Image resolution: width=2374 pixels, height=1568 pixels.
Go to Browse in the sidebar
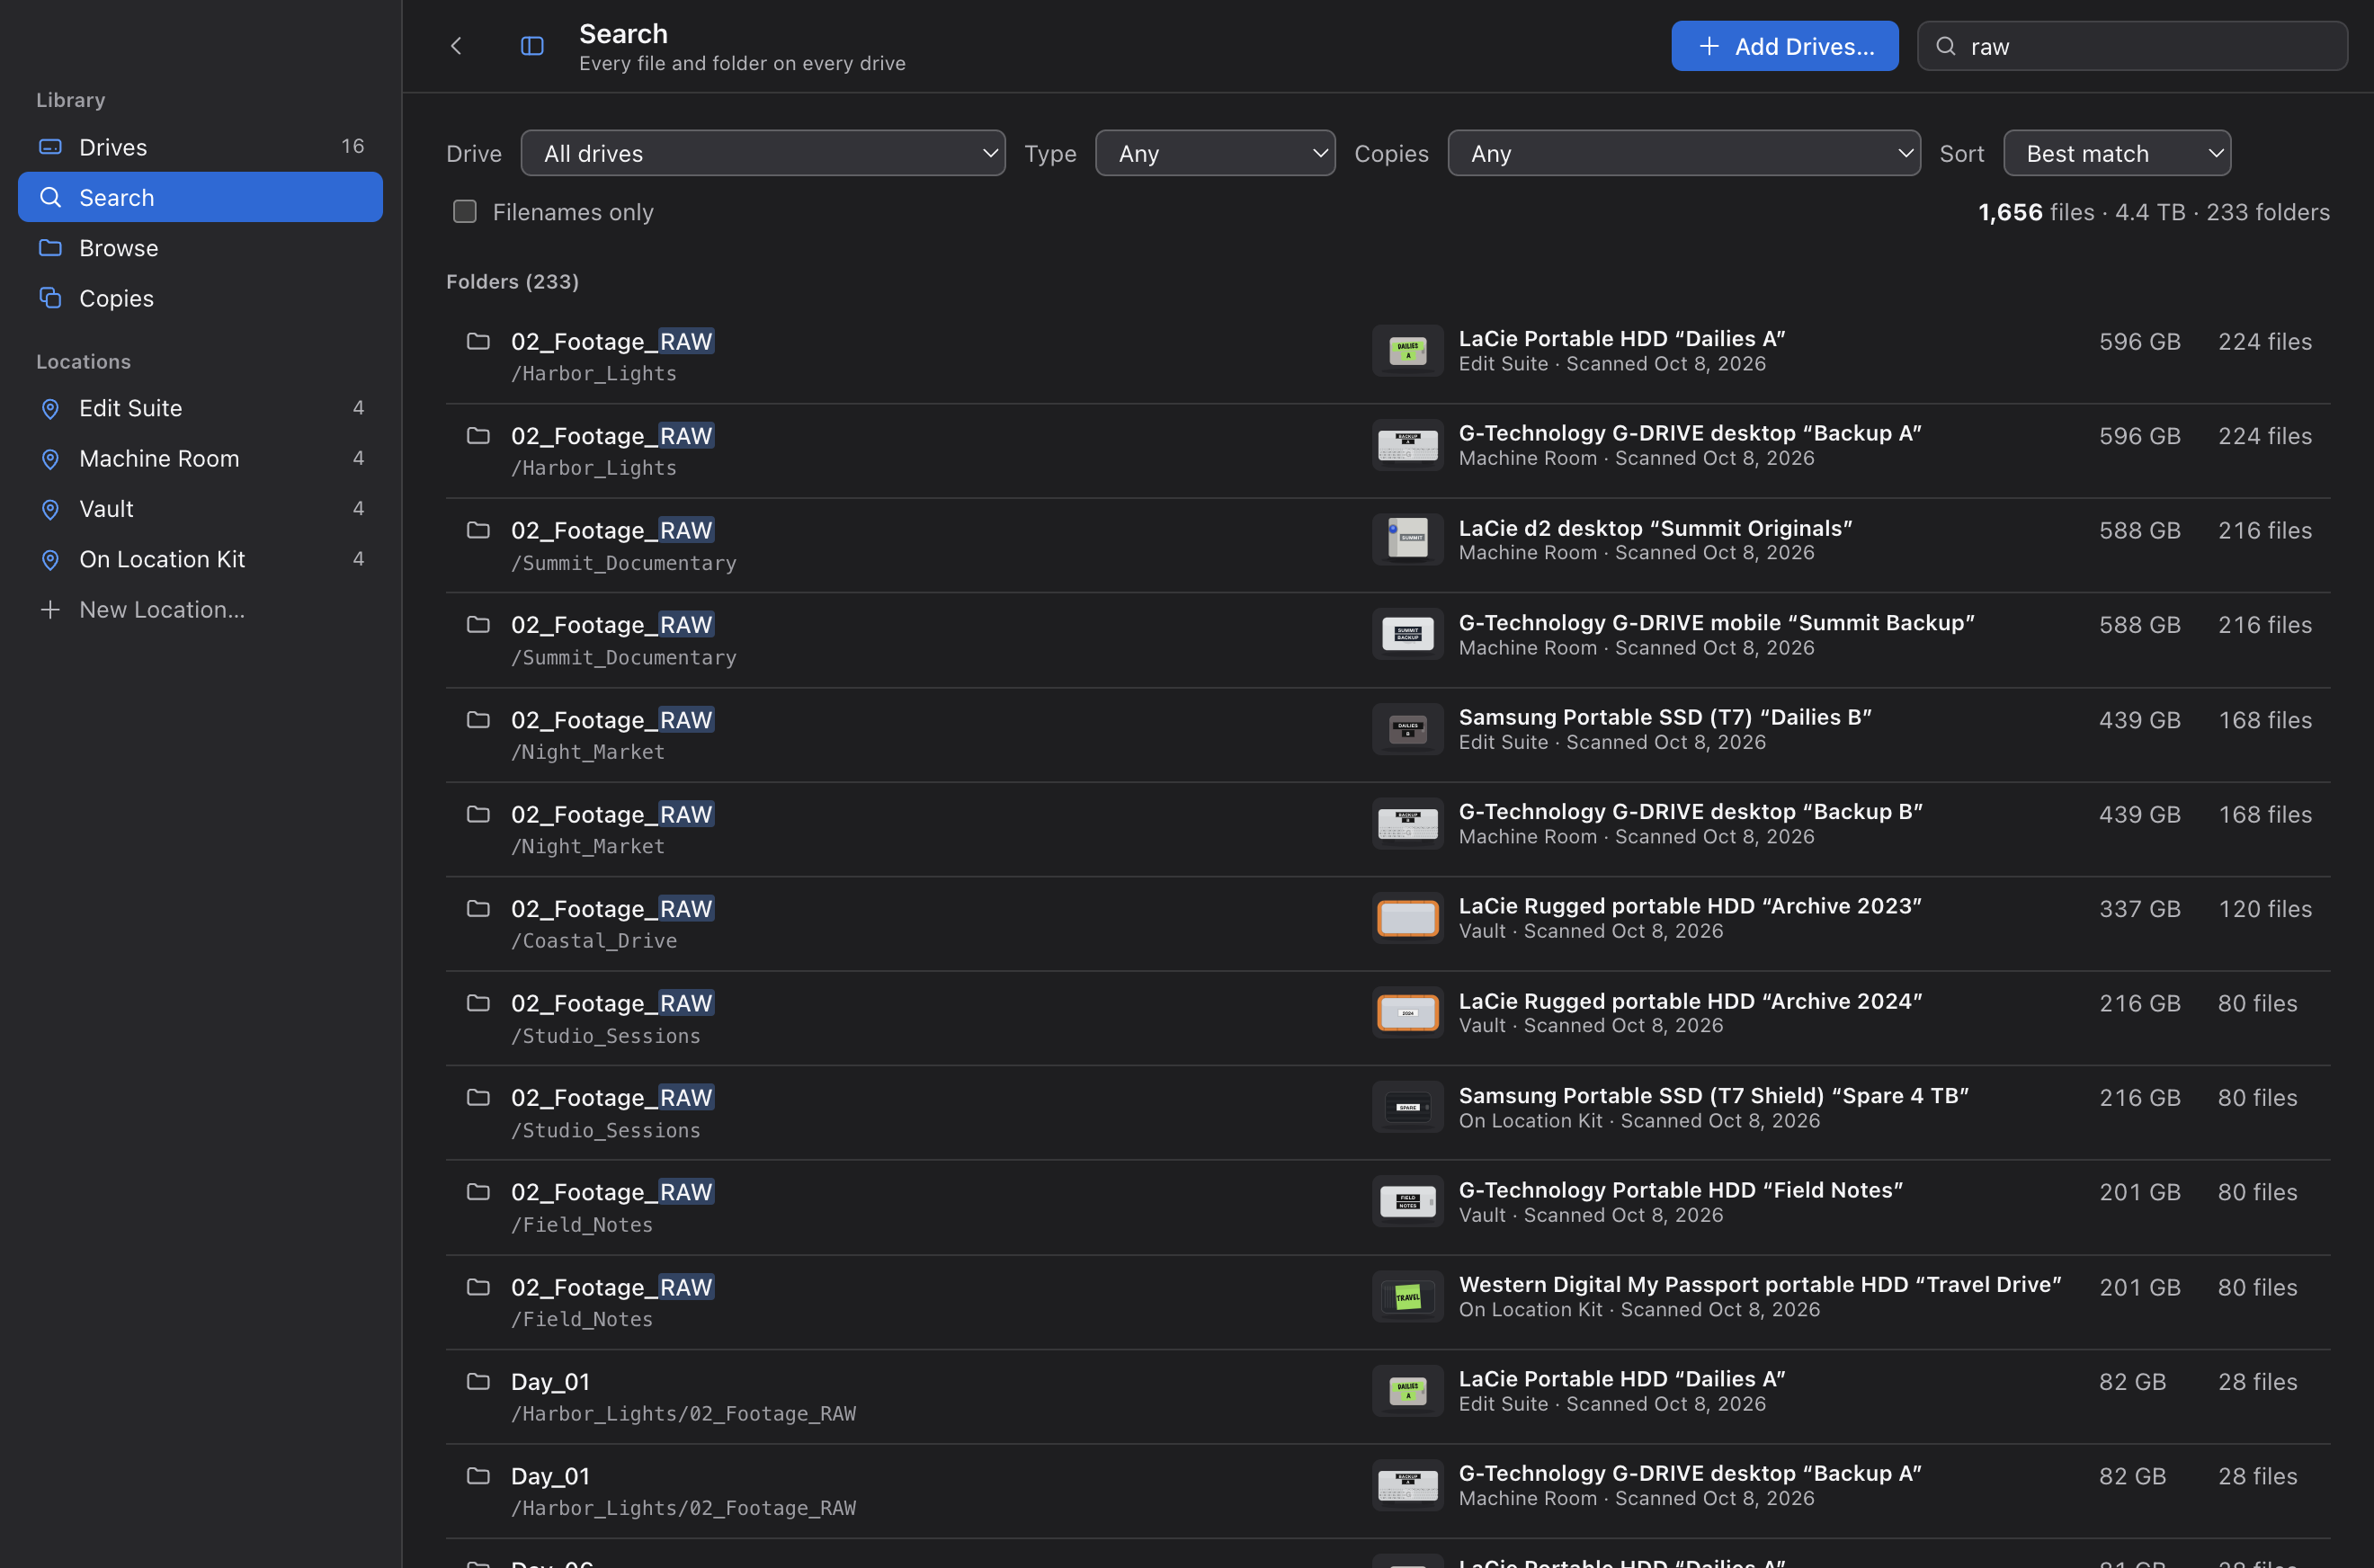[x=200, y=247]
